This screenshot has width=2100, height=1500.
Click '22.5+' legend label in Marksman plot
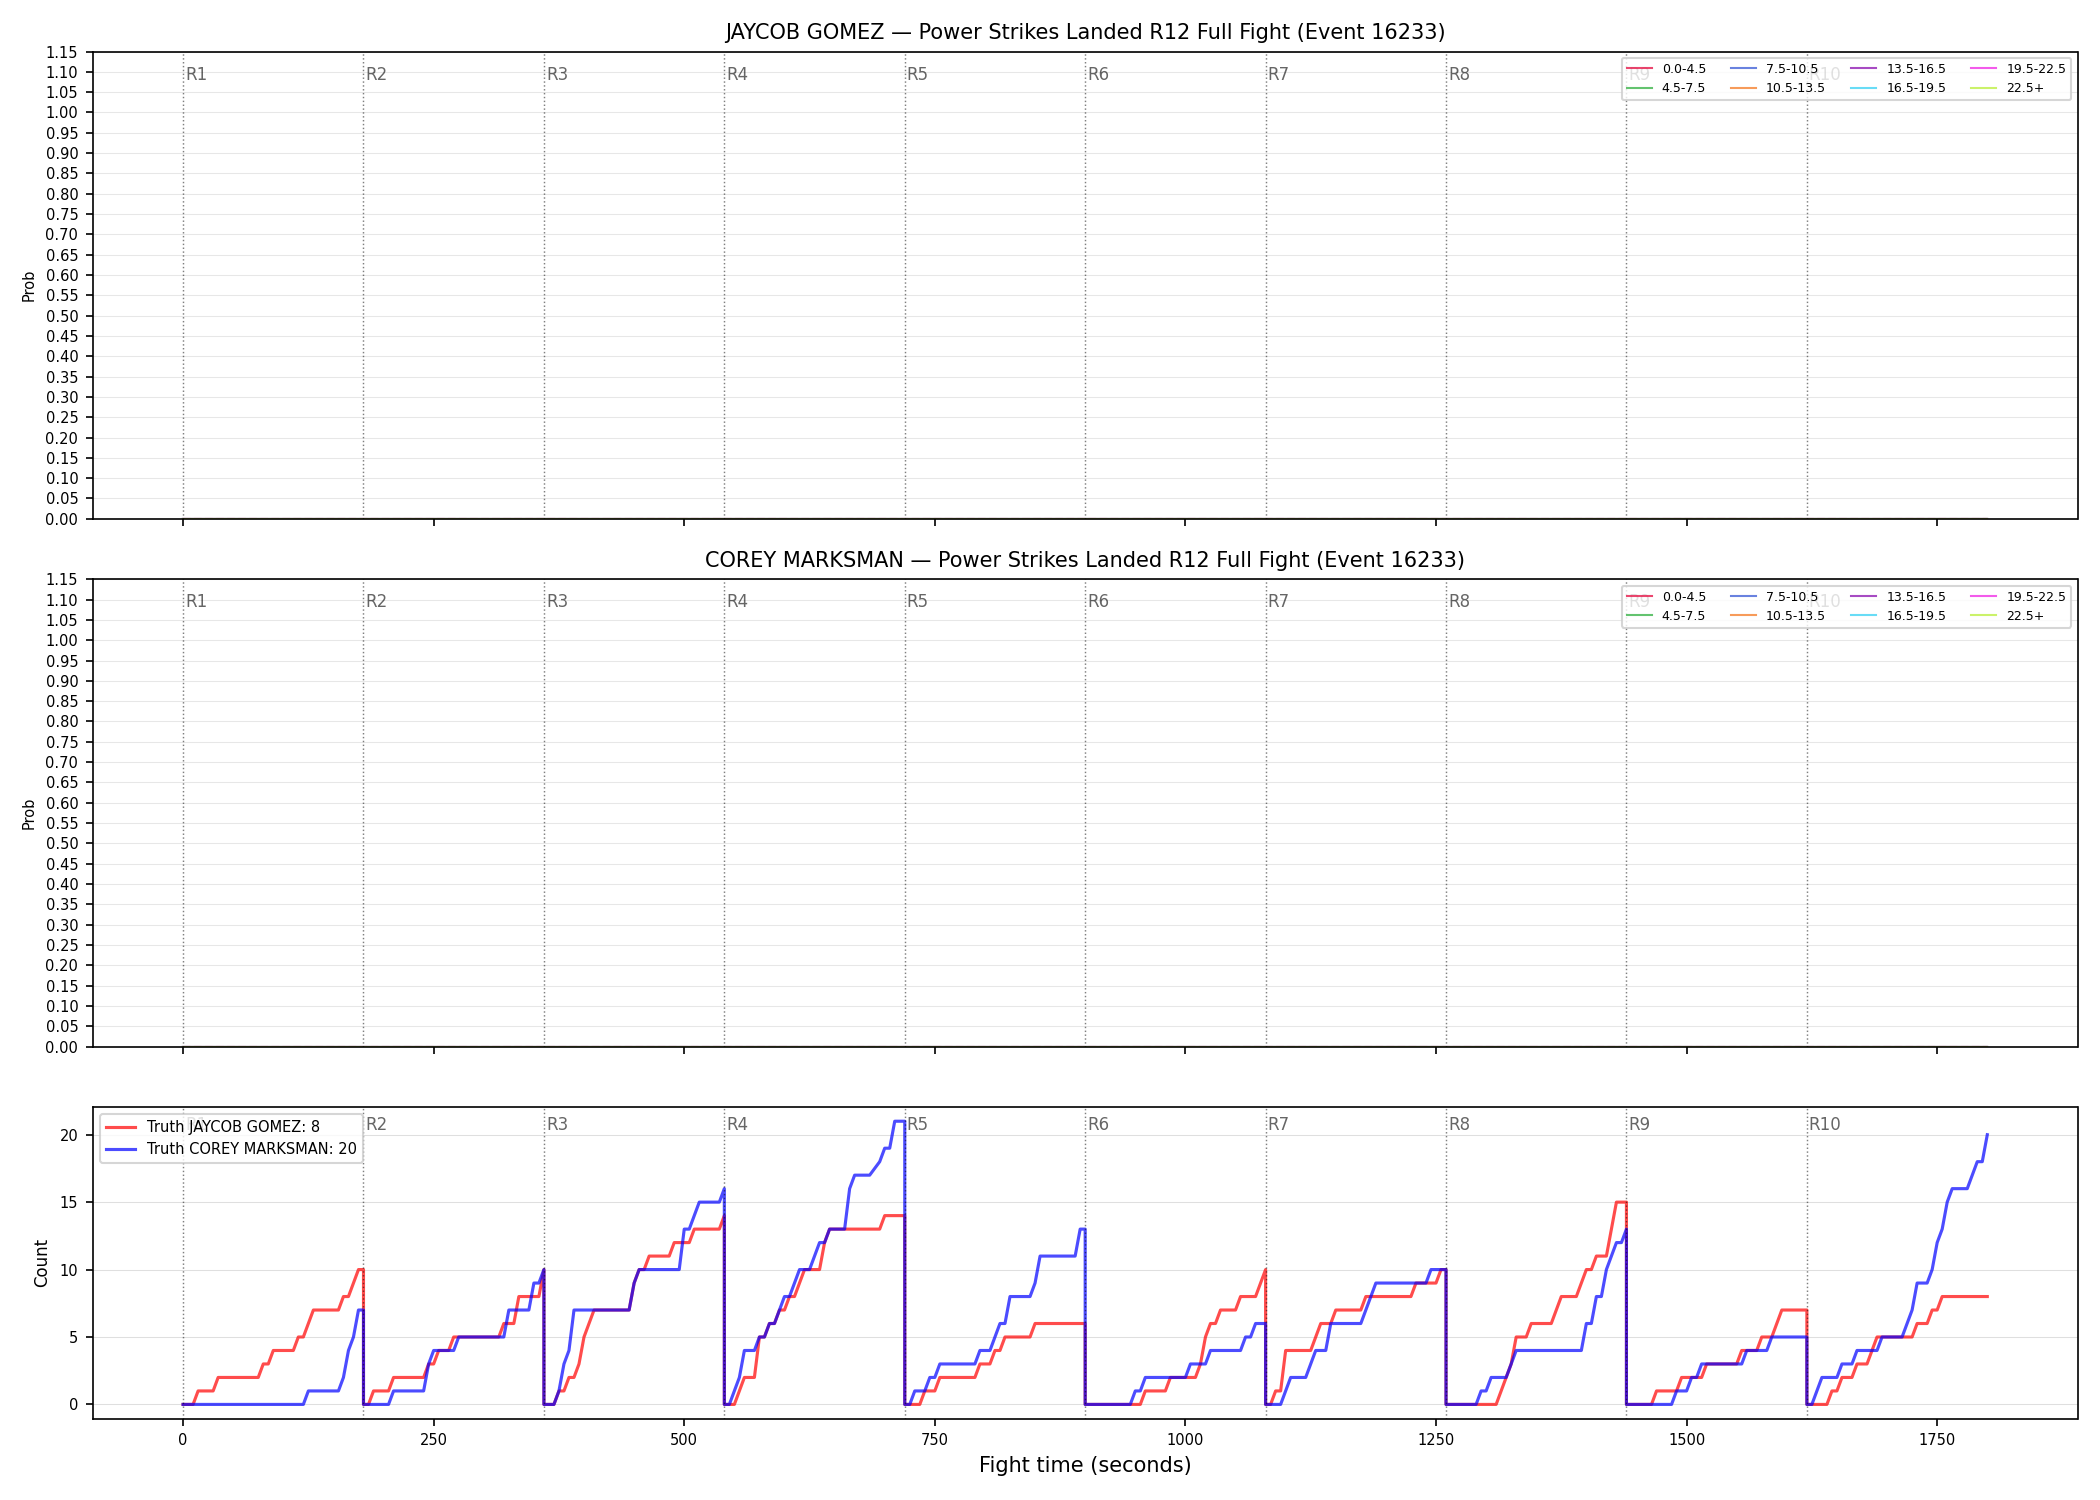tap(2025, 616)
